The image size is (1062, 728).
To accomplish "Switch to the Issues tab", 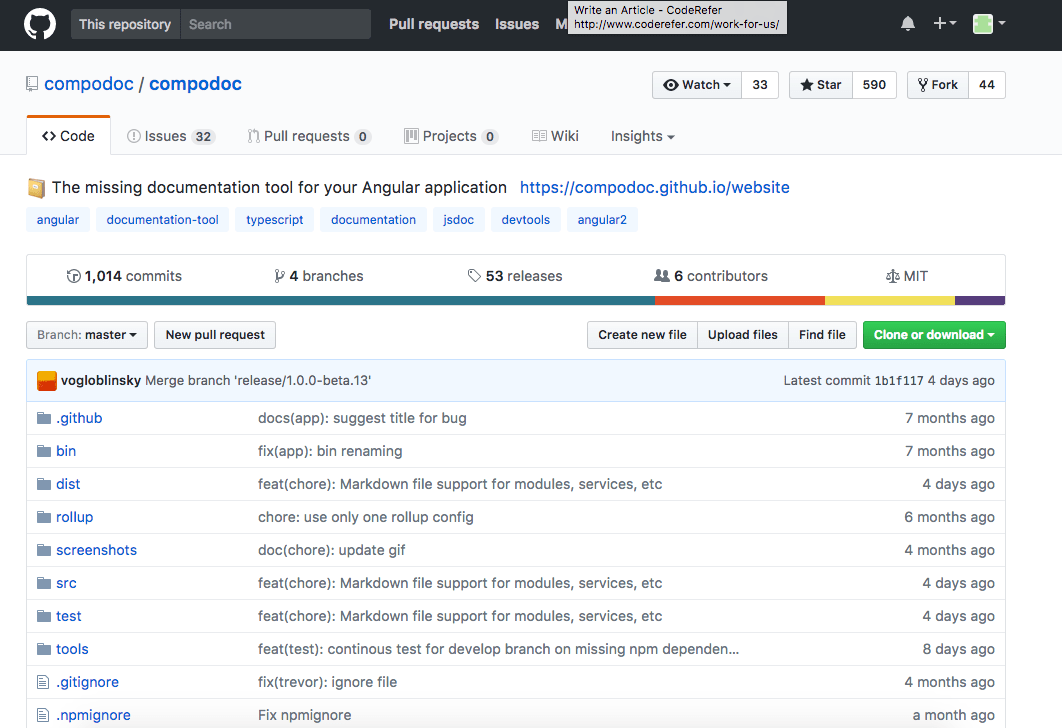I will pos(171,136).
